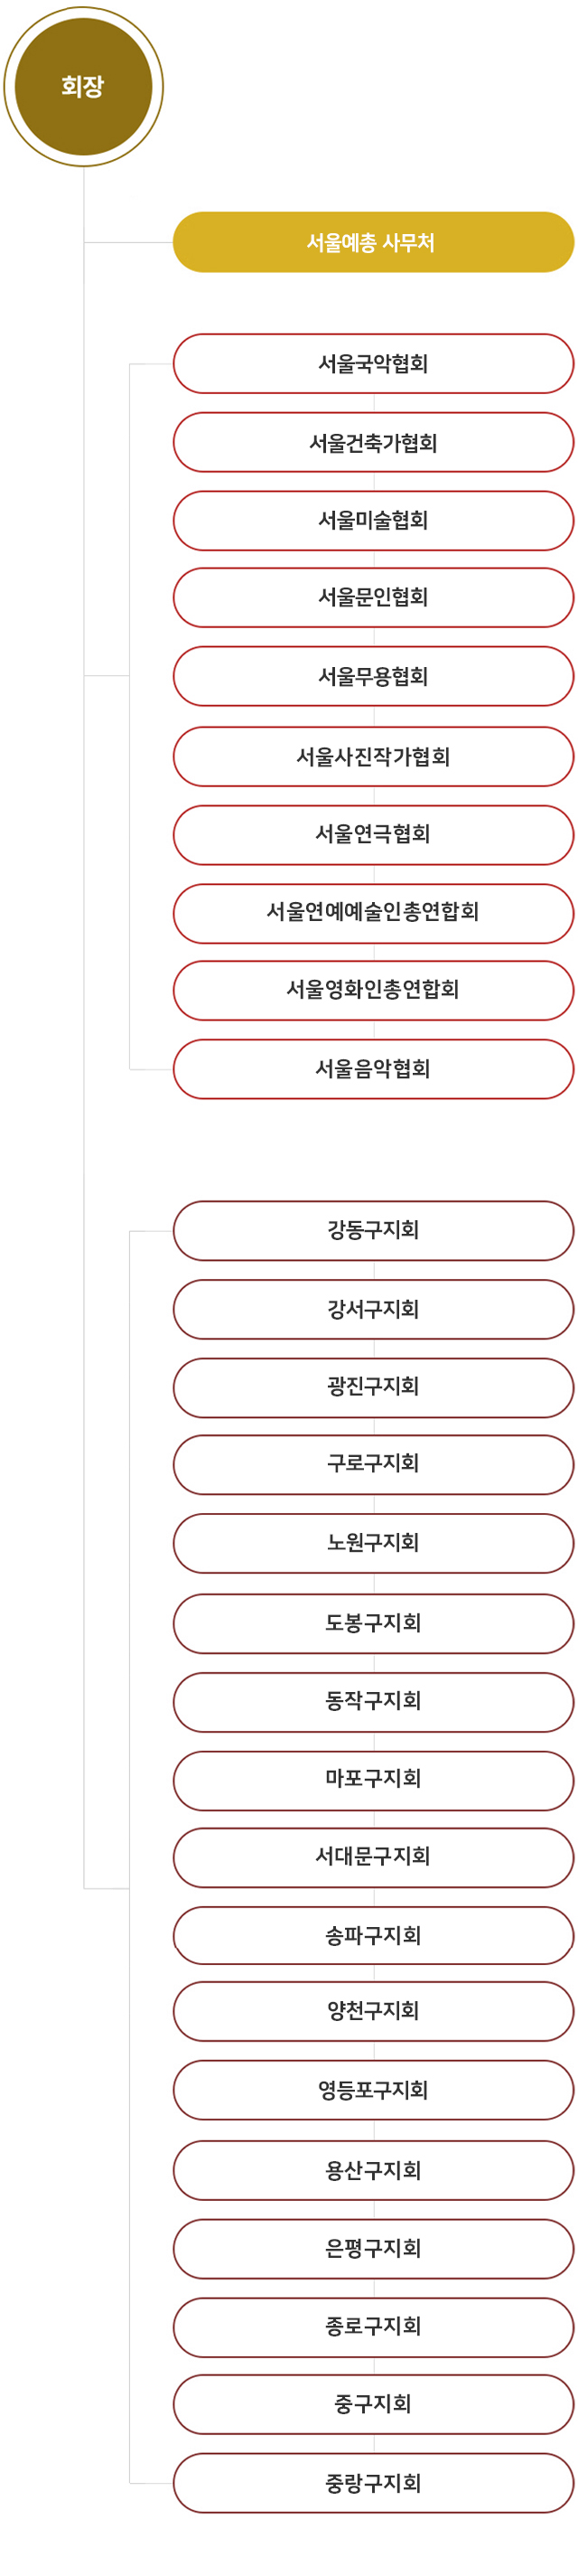
Task: Select the 서울예총 사무처 box
Action: point(373,242)
